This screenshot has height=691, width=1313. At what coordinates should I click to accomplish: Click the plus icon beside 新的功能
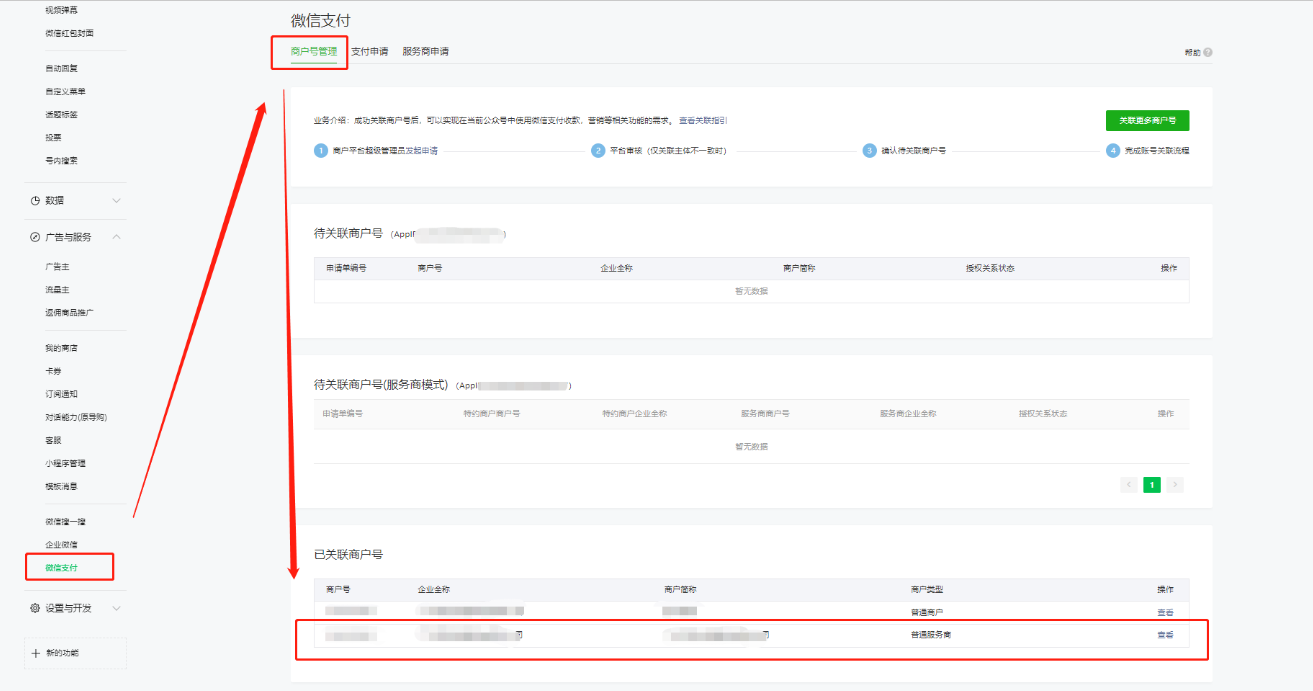tap(36, 653)
